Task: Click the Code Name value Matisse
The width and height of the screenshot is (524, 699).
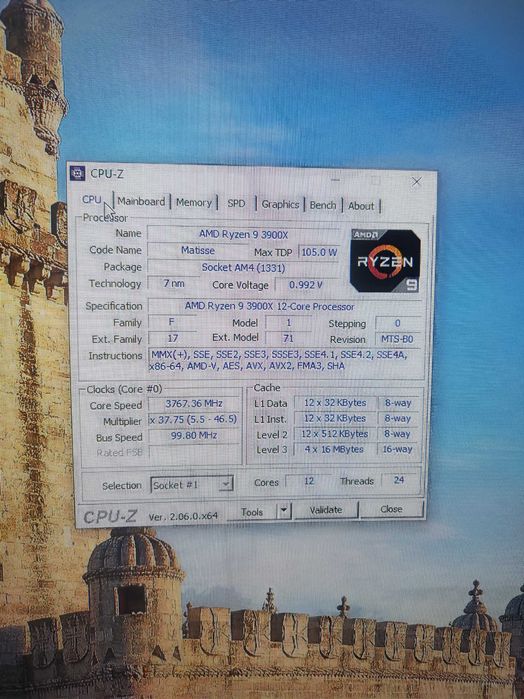Action: tap(198, 251)
